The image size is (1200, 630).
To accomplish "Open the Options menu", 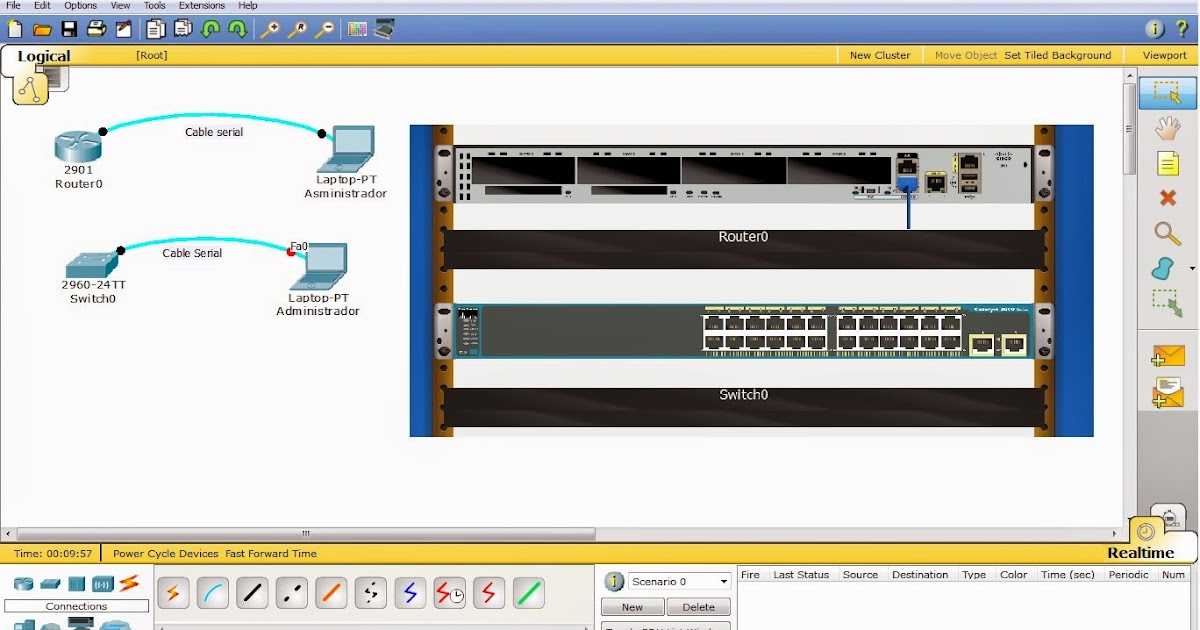I will [x=81, y=6].
